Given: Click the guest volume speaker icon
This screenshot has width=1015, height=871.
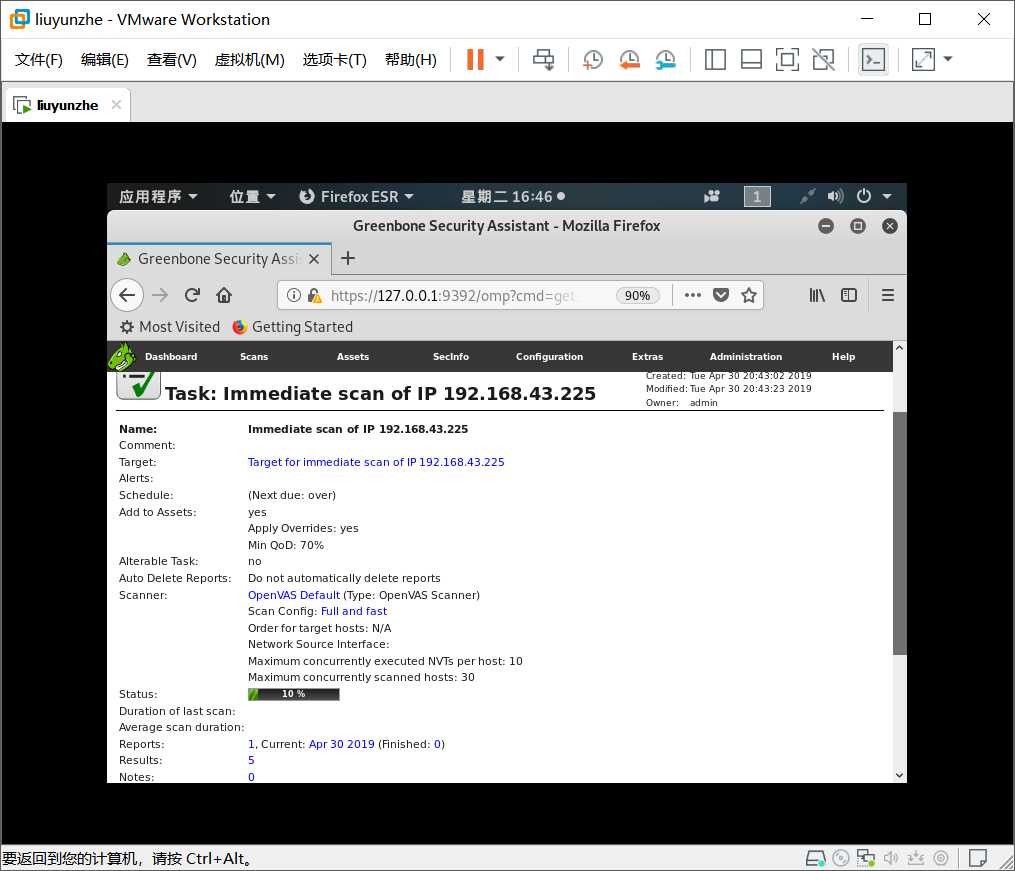Looking at the screenshot, I should tap(835, 196).
